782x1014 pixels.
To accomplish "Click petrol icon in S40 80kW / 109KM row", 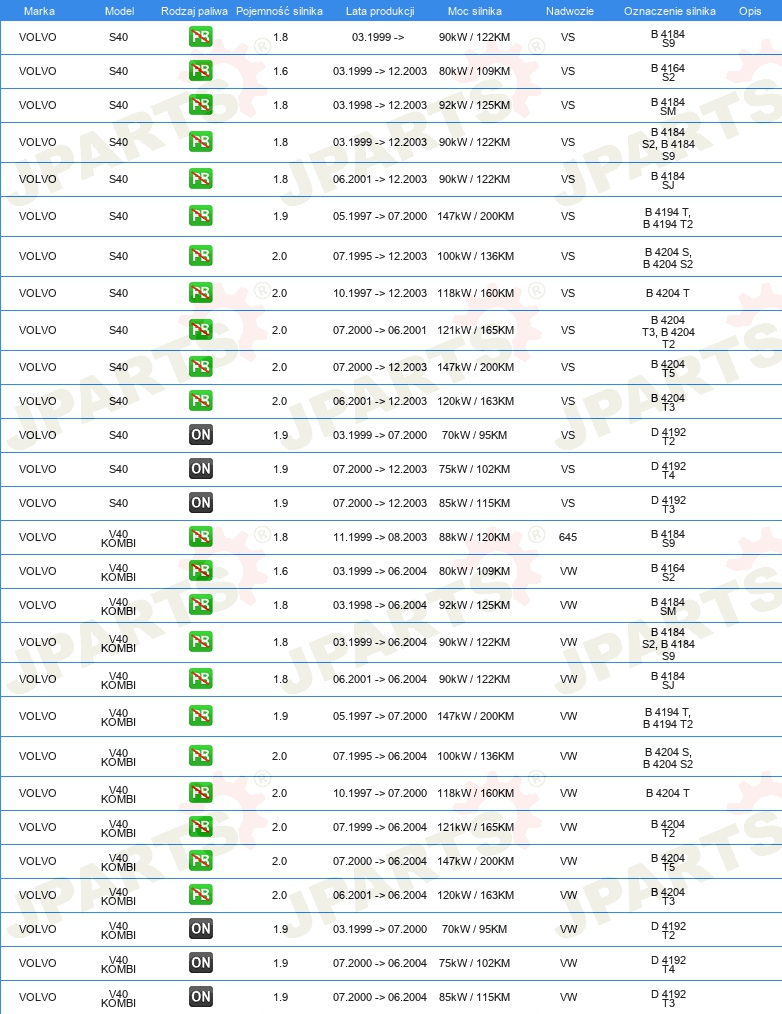I will click(201, 70).
